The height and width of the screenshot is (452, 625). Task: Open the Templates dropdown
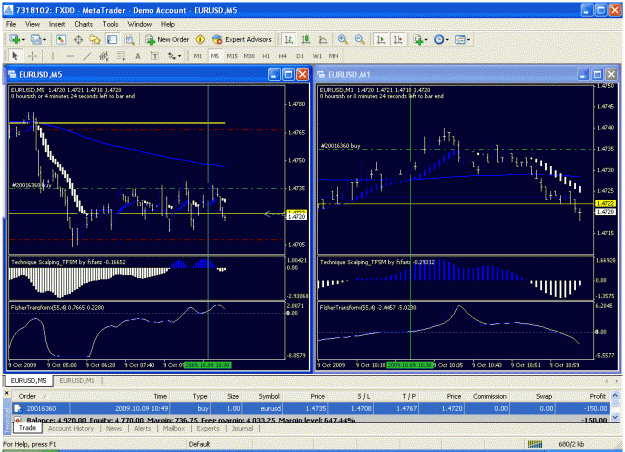[x=463, y=39]
